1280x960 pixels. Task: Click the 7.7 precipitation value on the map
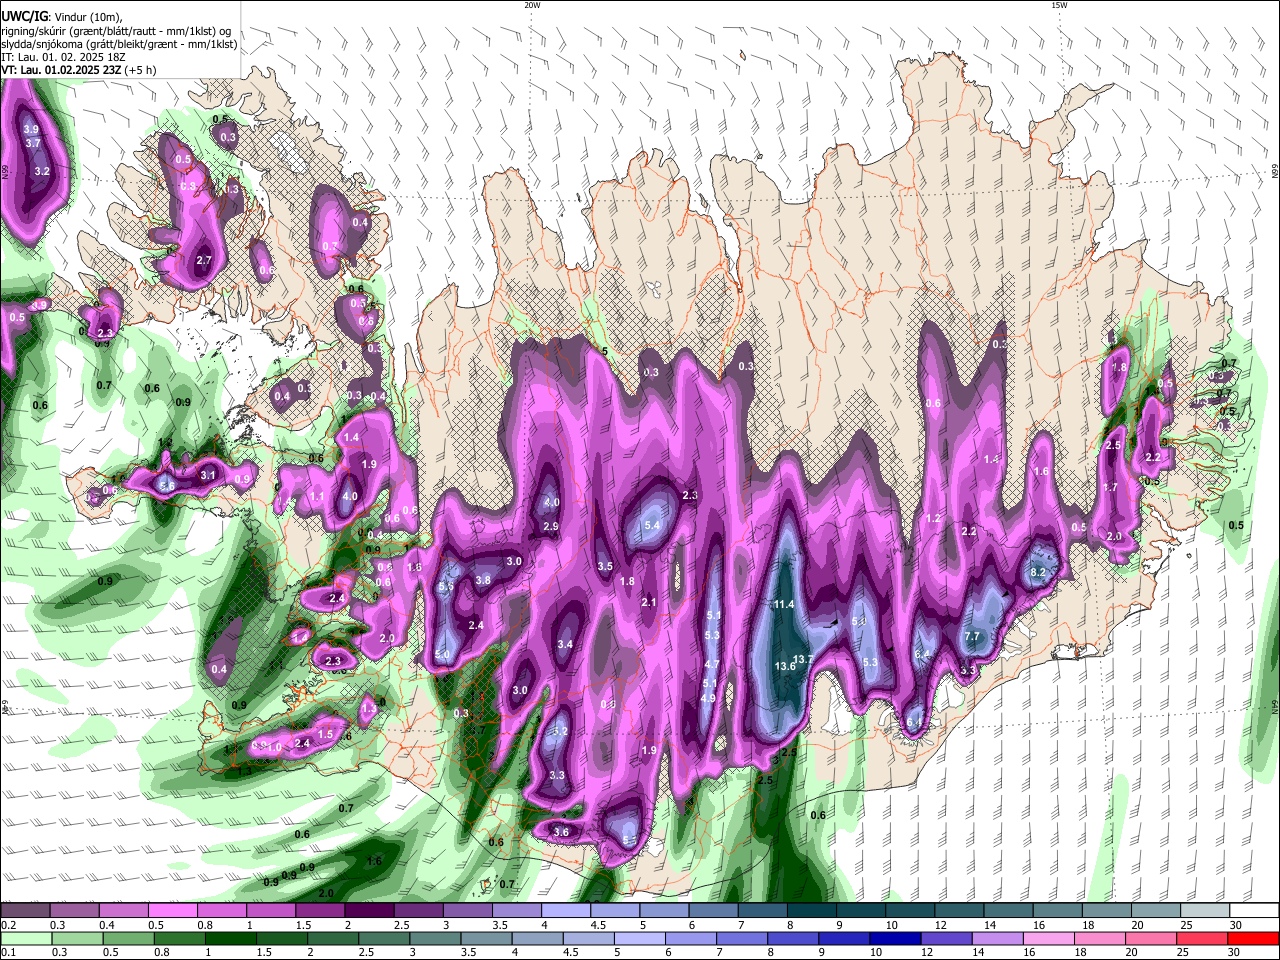[972, 636]
